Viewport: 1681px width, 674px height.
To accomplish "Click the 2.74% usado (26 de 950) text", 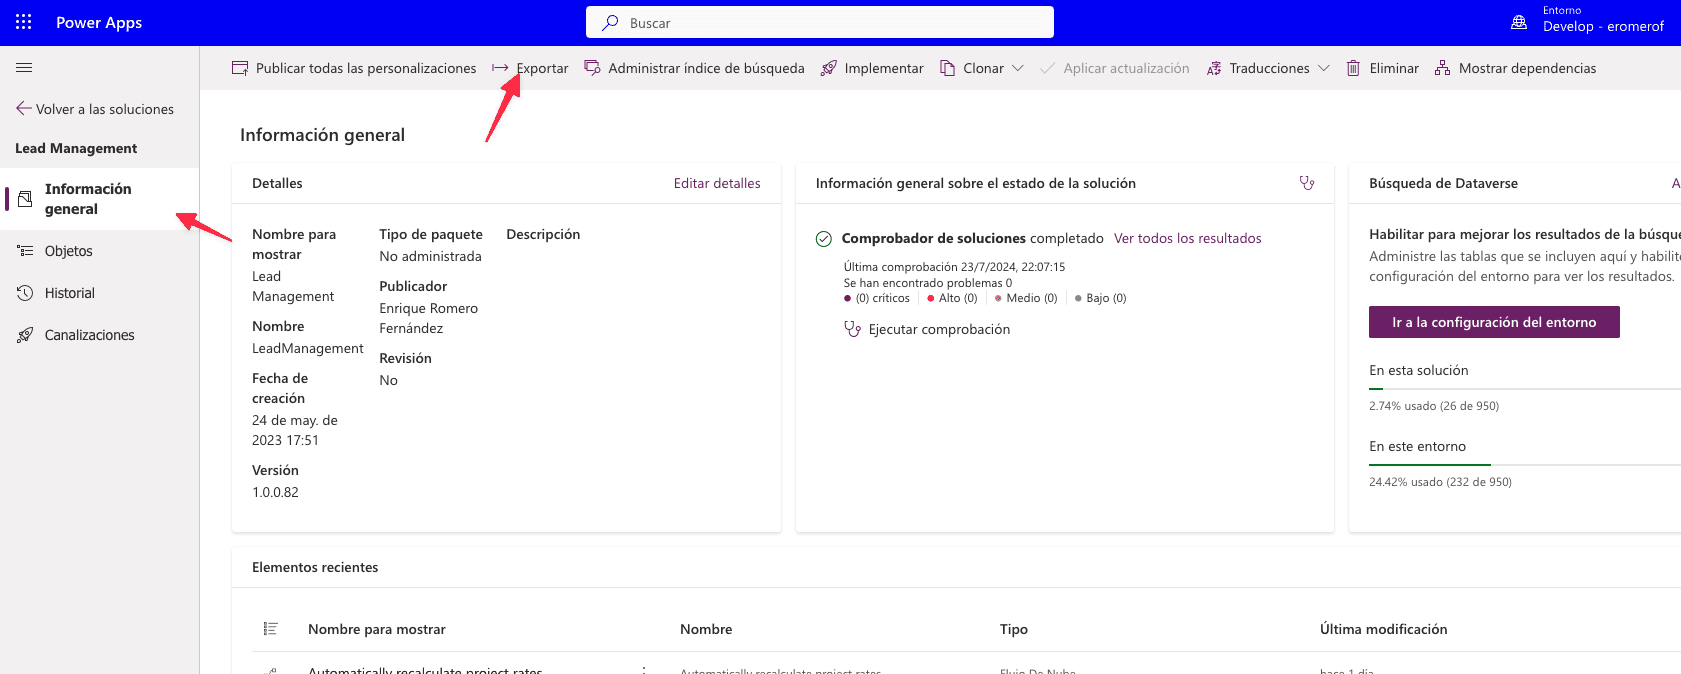I will point(1434,406).
